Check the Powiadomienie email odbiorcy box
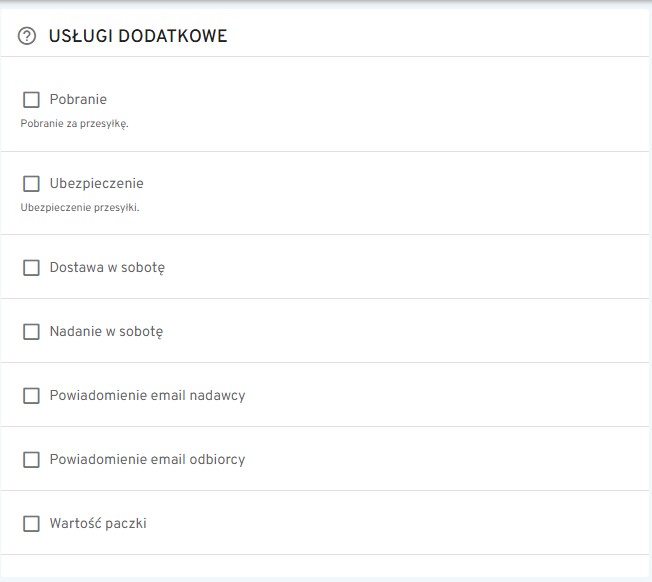The width and height of the screenshot is (652, 582). [31, 459]
